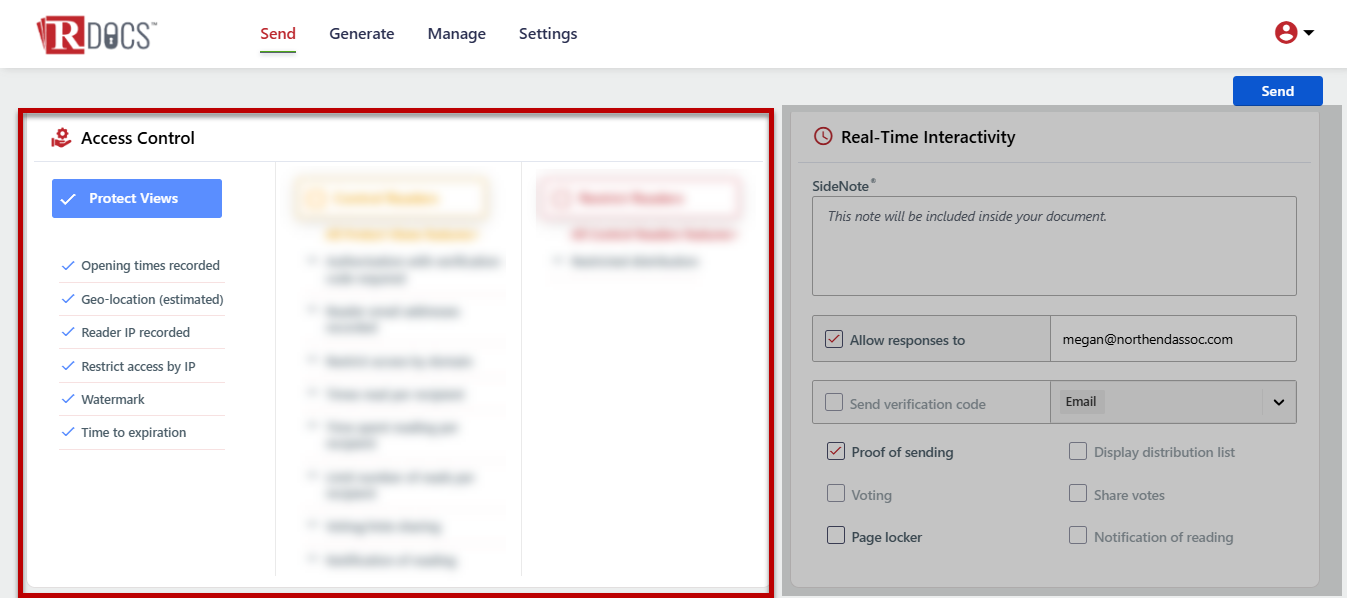Click checkmark next to Geo-location (estimated)

(x=68, y=299)
